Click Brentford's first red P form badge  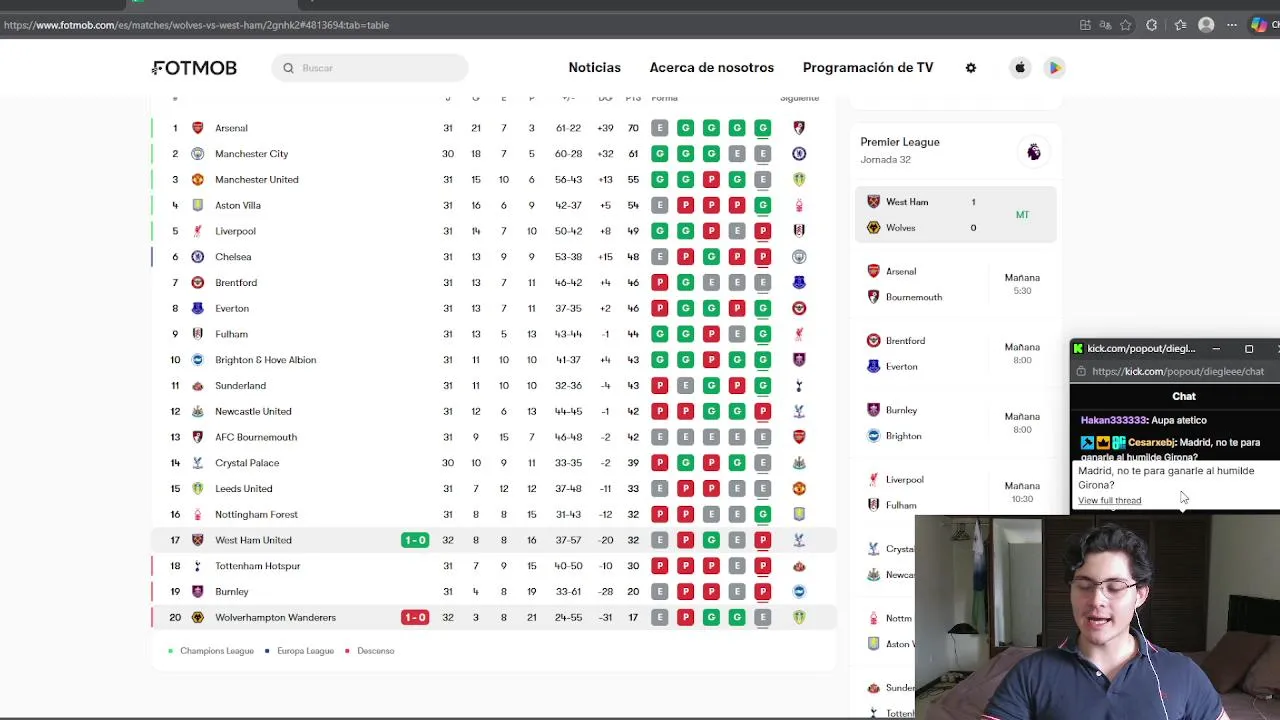659,283
